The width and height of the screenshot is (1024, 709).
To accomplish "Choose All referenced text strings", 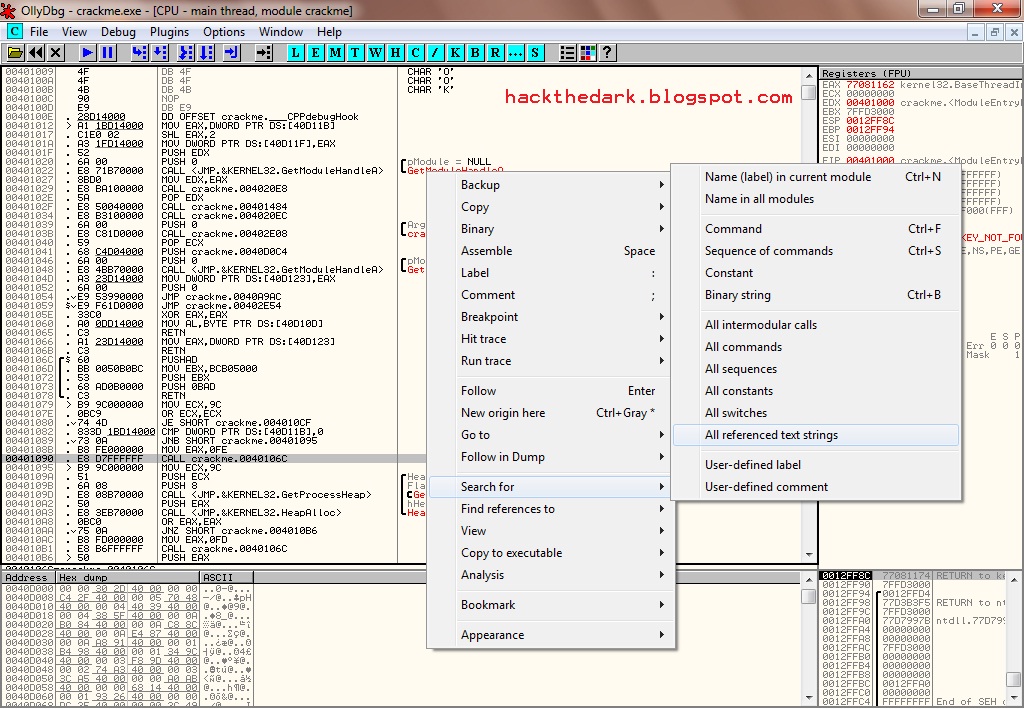I will [x=816, y=435].
